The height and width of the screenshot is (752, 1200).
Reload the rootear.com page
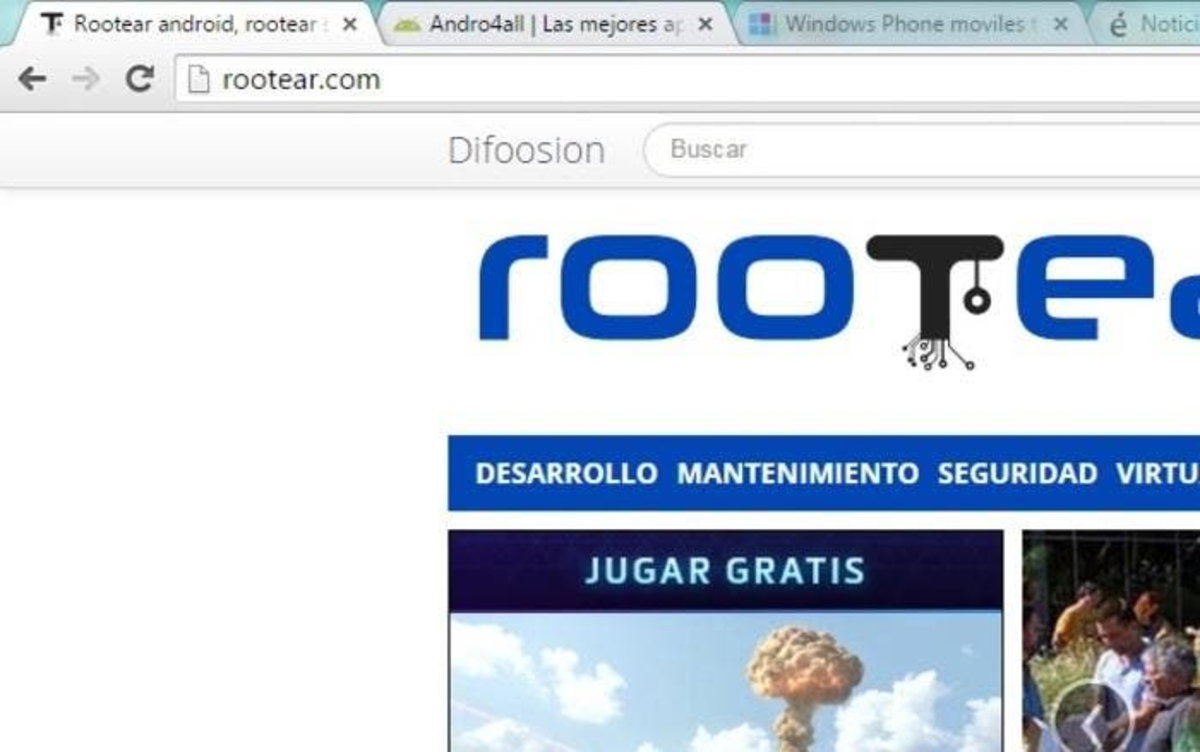click(139, 79)
